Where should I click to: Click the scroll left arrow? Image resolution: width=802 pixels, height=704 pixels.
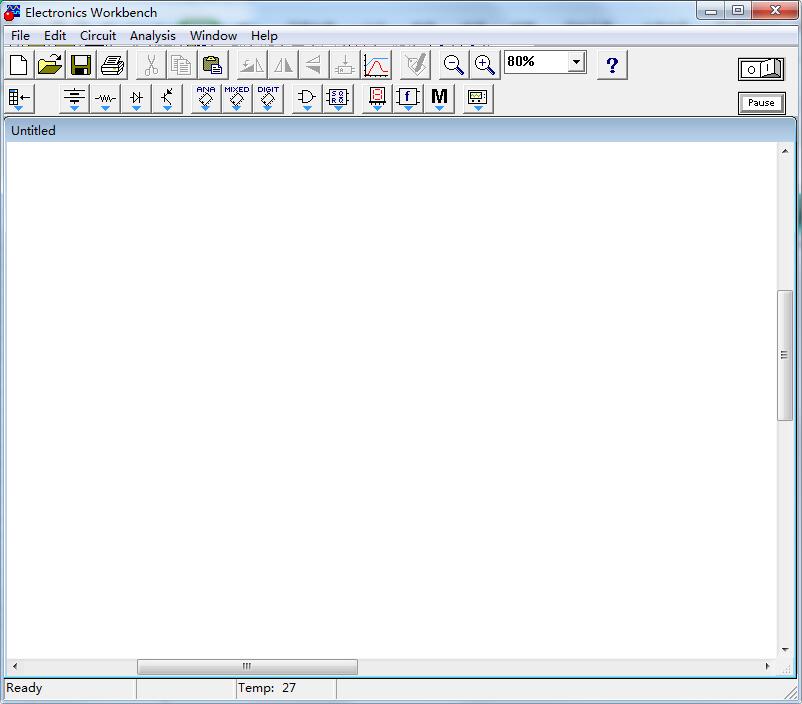pyautogui.click(x=15, y=666)
